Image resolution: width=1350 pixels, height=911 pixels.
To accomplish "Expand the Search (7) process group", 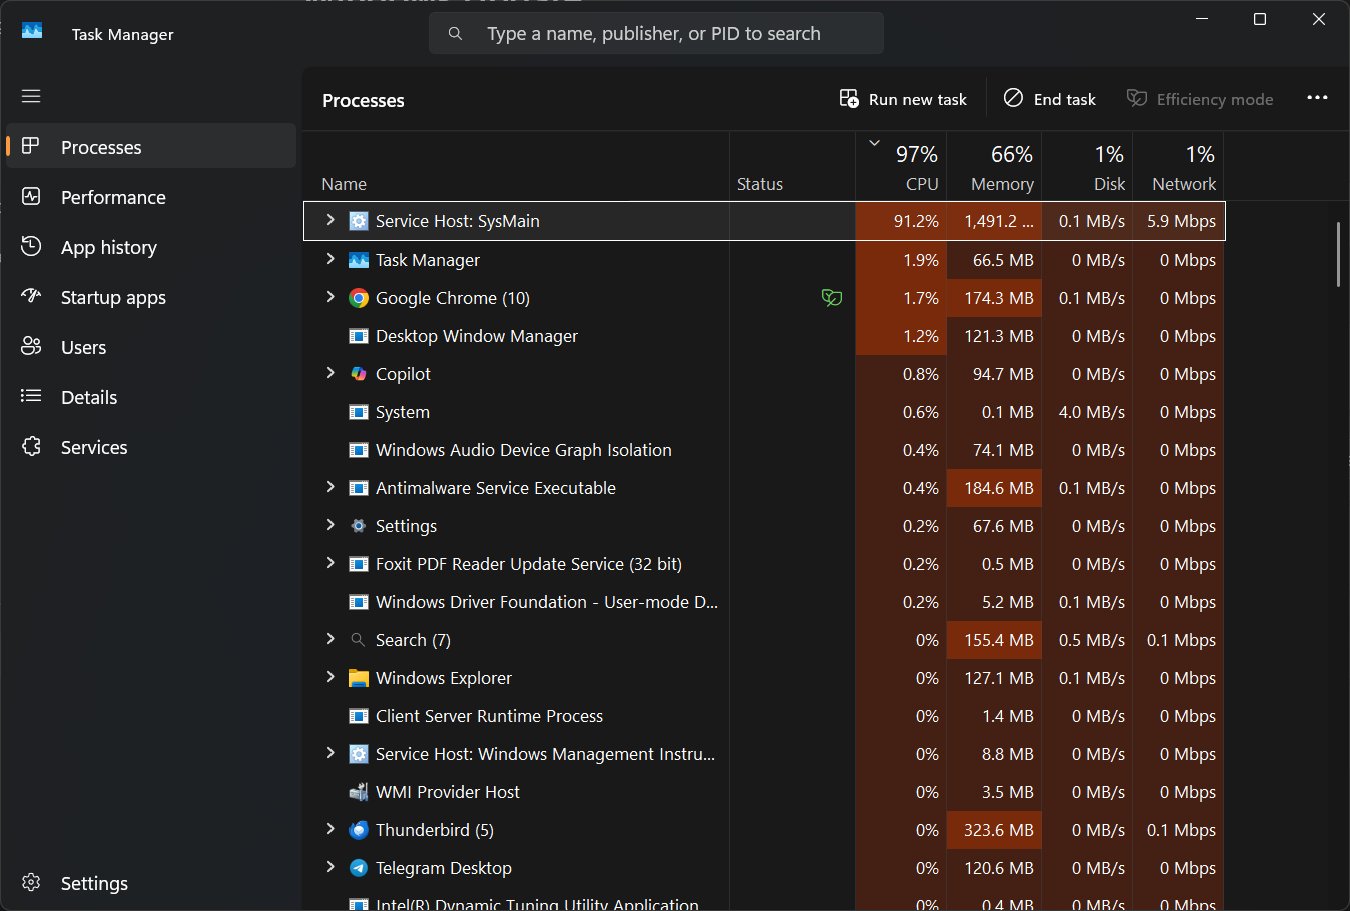I will coord(330,639).
